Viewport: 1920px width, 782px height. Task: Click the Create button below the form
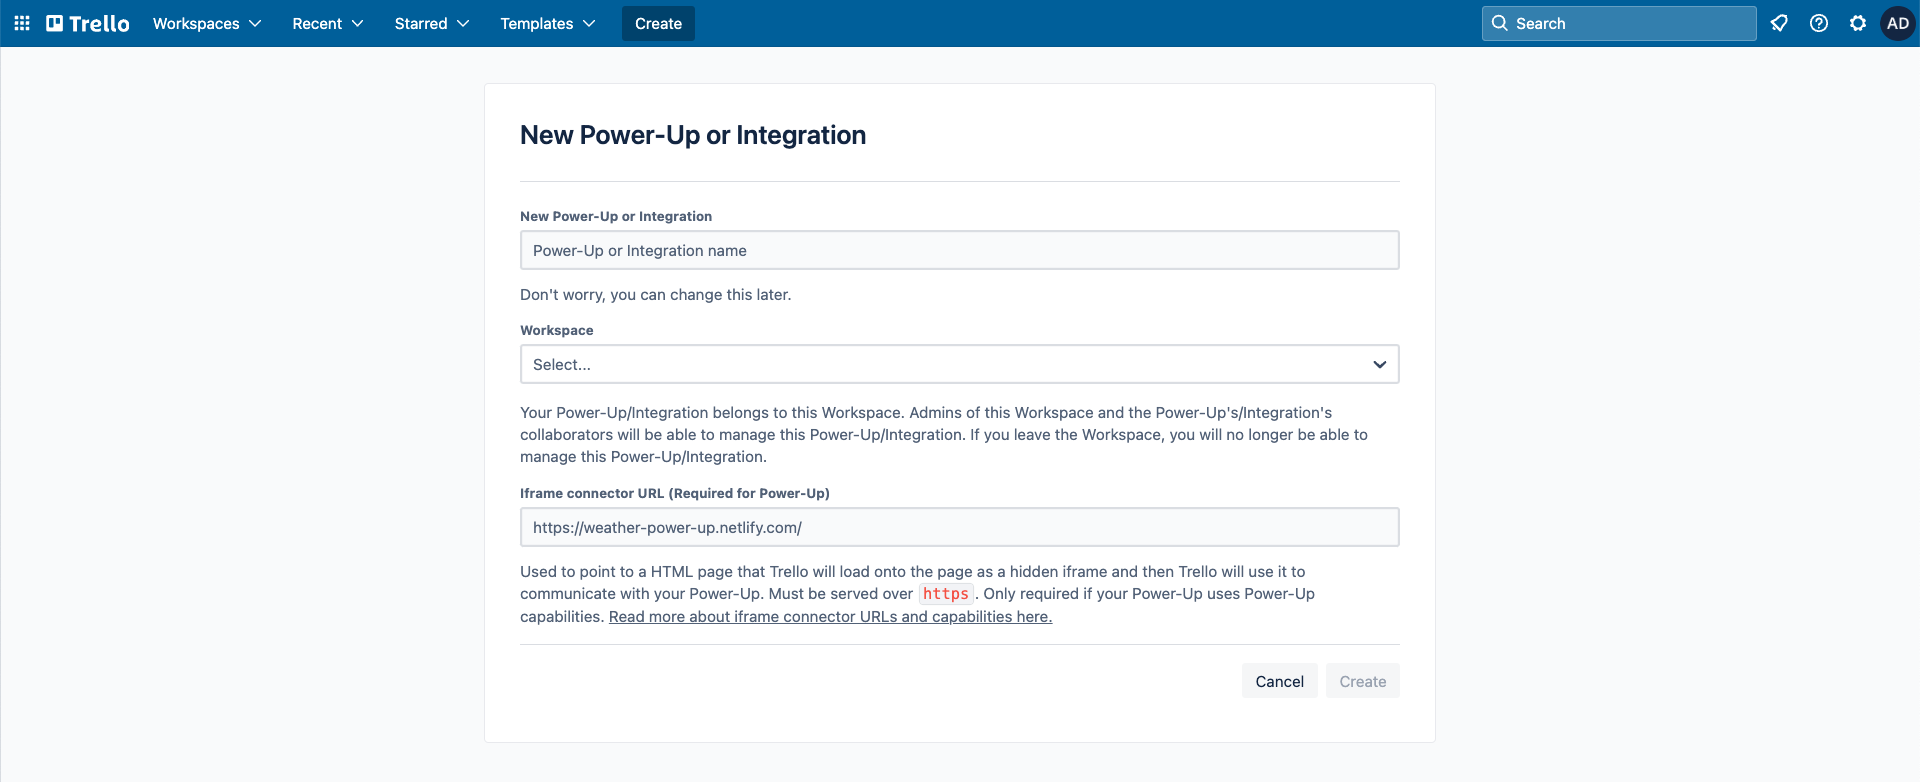[x=1363, y=681]
